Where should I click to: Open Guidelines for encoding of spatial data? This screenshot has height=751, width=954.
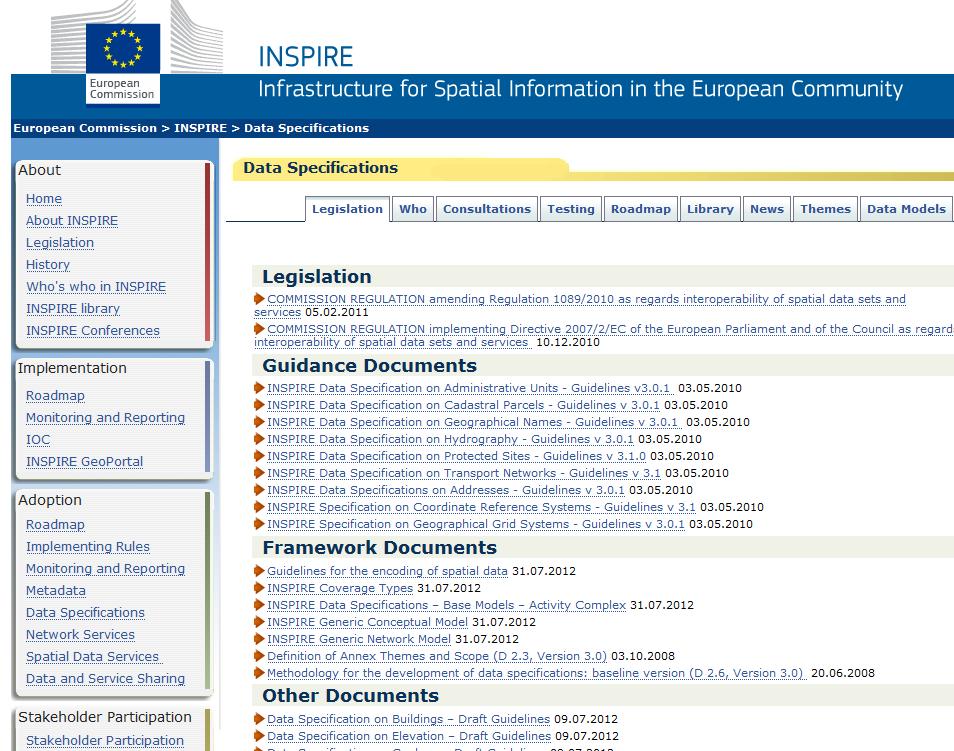pos(387,571)
